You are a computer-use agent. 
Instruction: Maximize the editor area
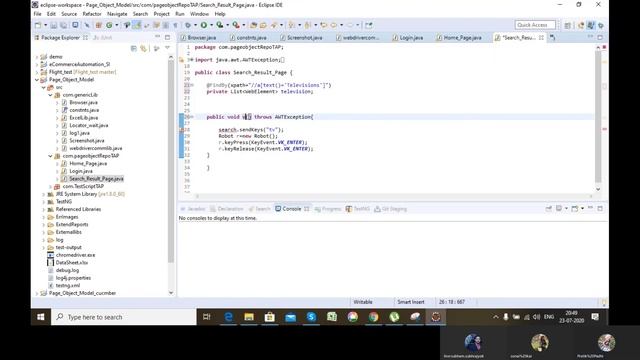[x=600, y=37]
